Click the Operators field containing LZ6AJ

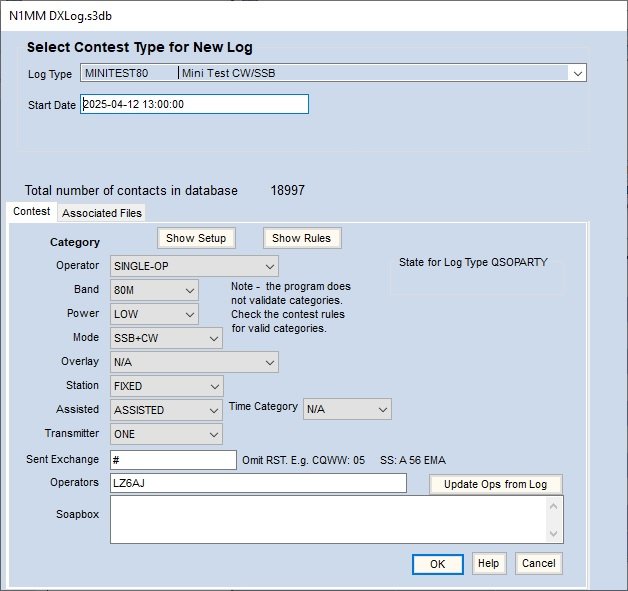(257, 484)
